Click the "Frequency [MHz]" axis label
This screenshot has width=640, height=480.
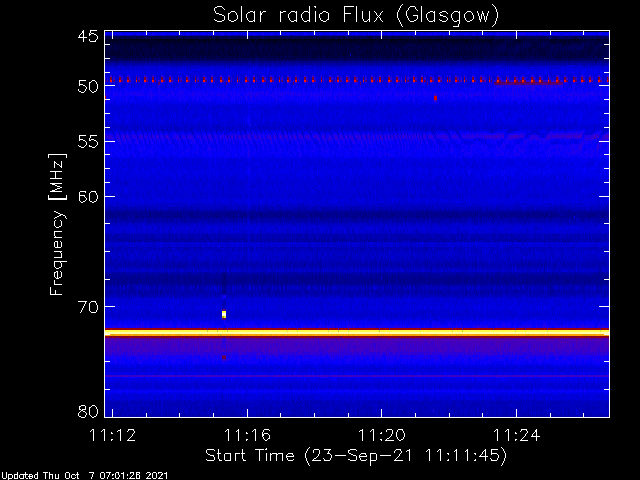point(57,224)
